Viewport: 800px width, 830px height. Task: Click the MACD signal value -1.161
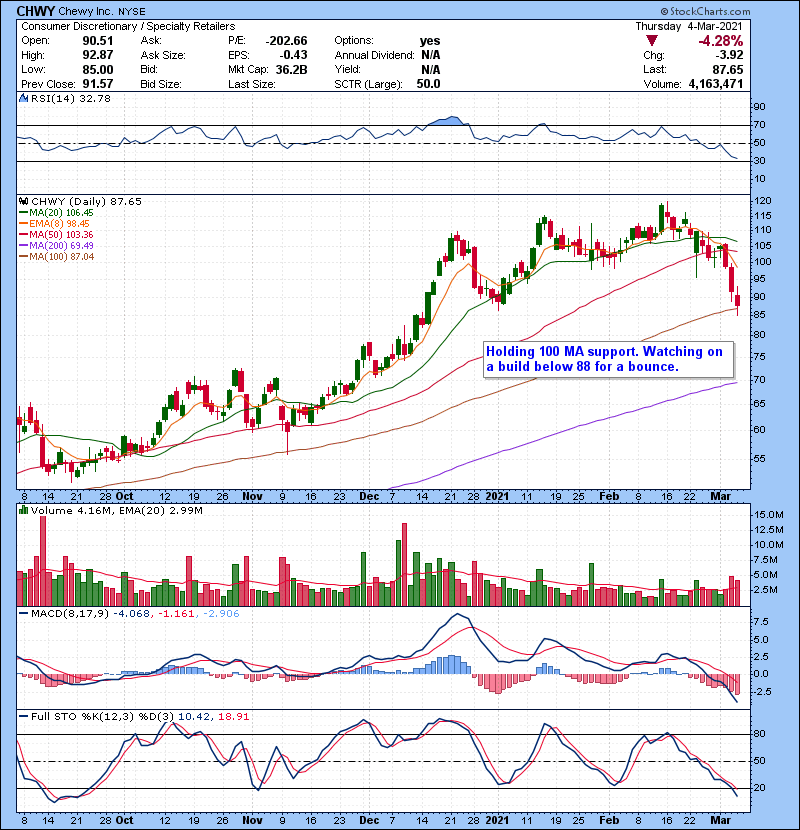(176, 614)
